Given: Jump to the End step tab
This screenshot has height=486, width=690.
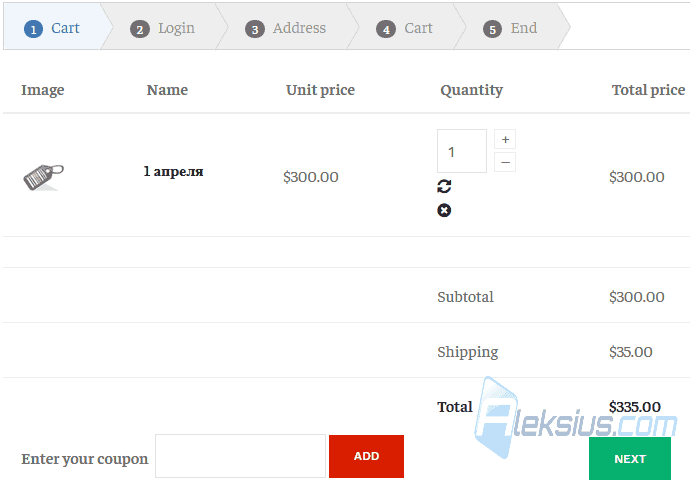Looking at the screenshot, I should point(510,28).
